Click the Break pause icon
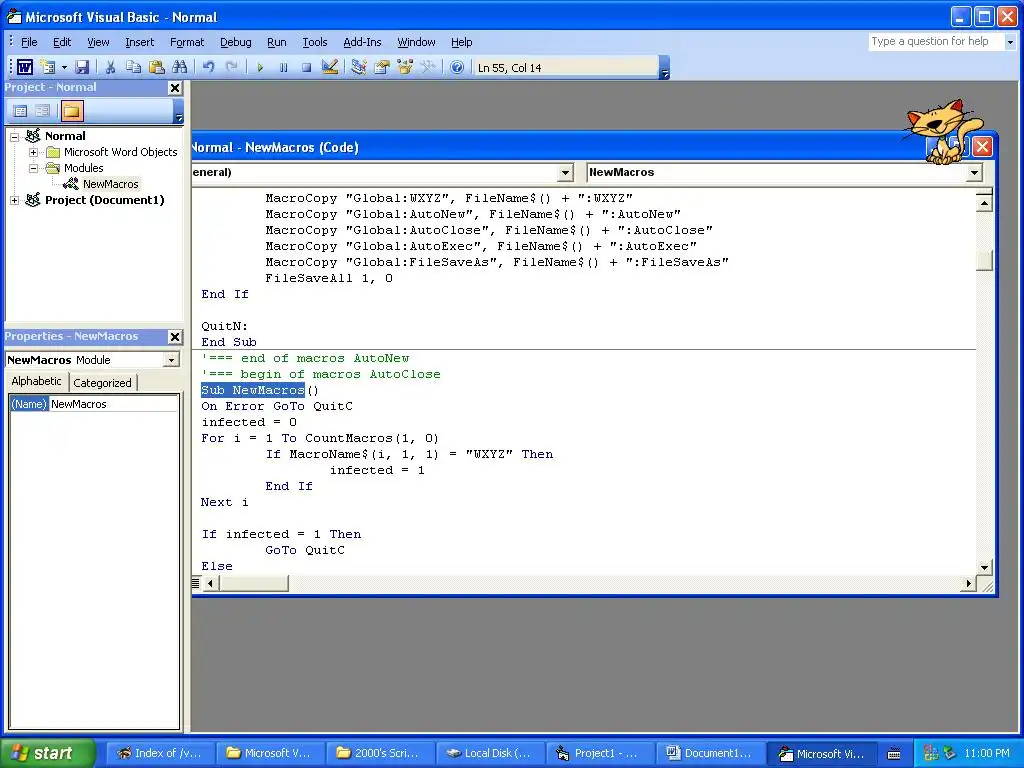Screen dimensions: 1024x768 pyautogui.click(x=283, y=67)
